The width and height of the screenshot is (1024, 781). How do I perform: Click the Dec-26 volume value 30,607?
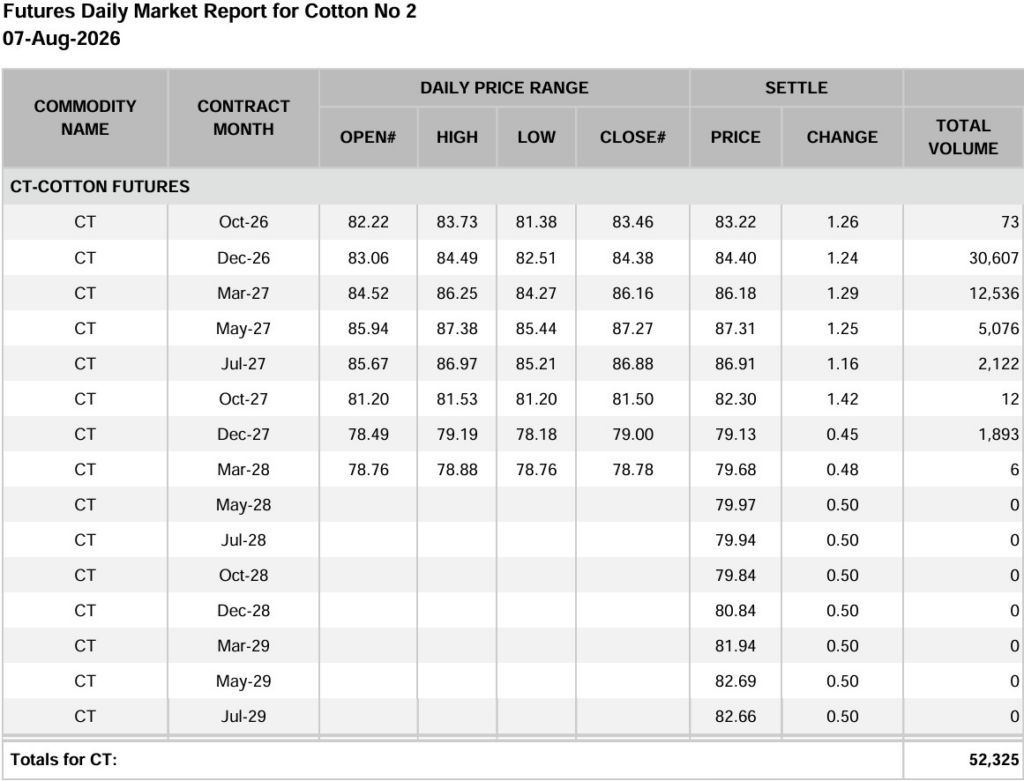(993, 258)
